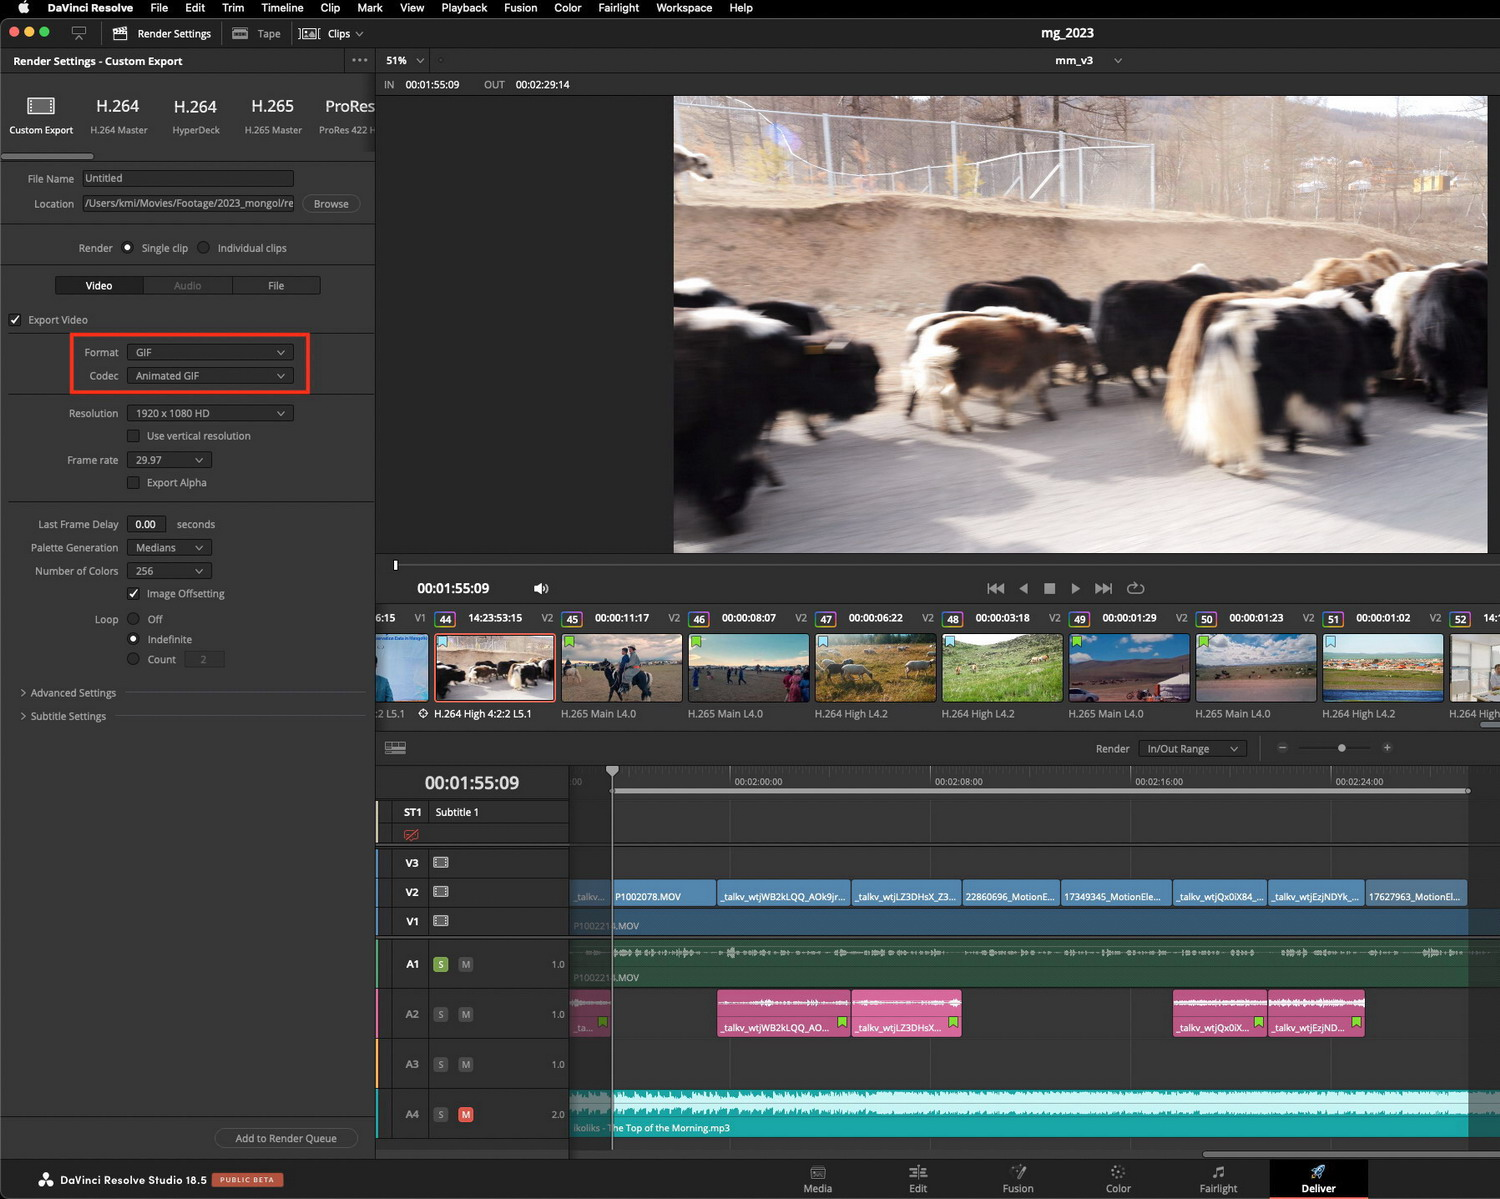Uncheck the Image Offsetting checkbox
The width and height of the screenshot is (1500, 1199).
pyautogui.click(x=133, y=594)
